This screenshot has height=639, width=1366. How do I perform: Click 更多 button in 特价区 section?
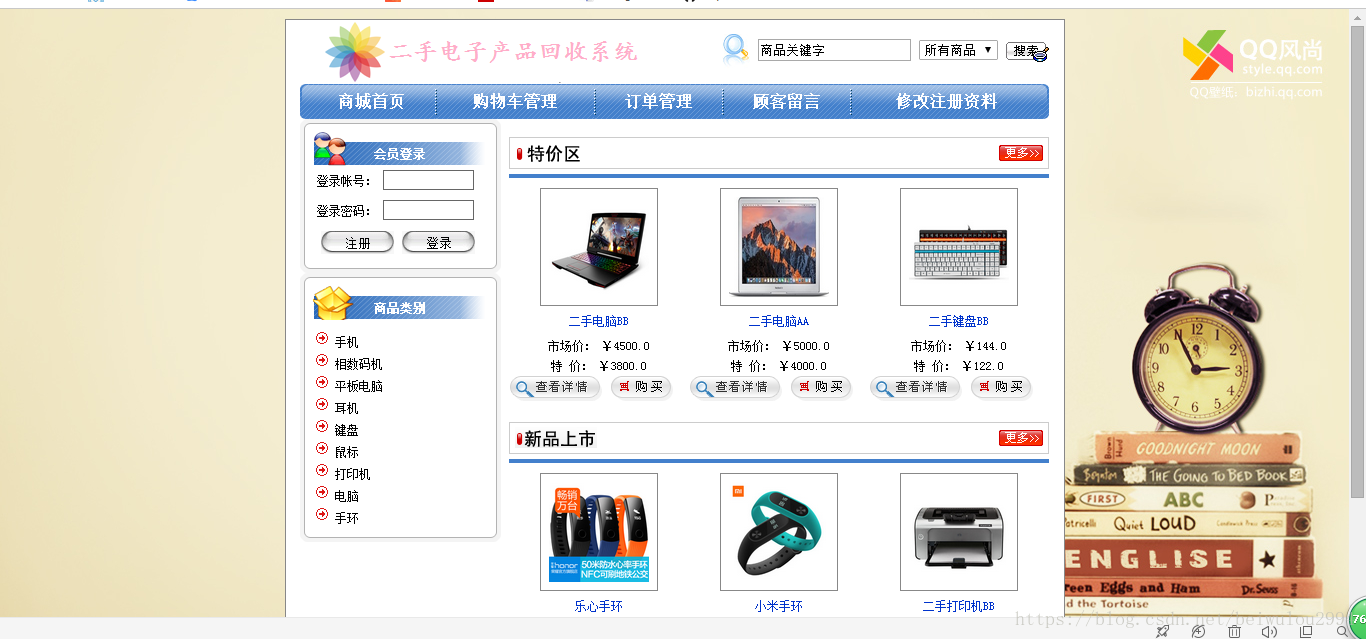pos(1020,153)
